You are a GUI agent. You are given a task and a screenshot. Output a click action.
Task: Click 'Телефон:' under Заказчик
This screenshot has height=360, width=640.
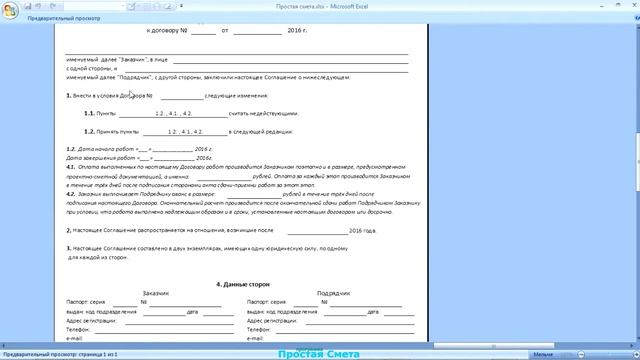pos(78,329)
